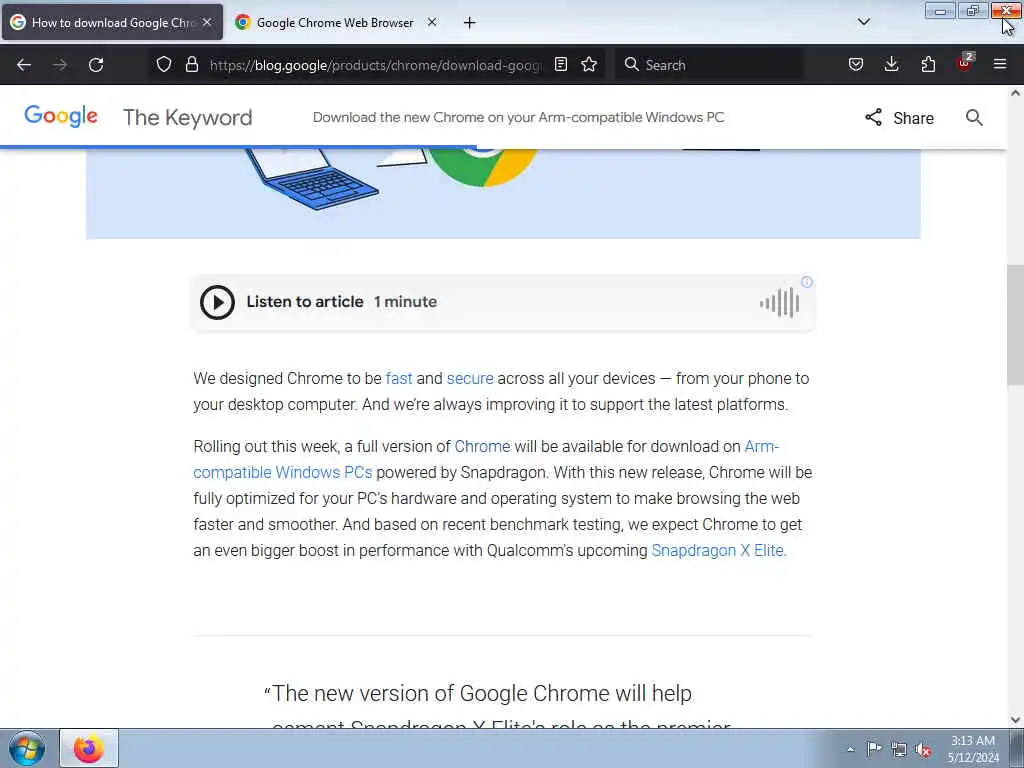Bookmark this page with the star

[x=589, y=64]
